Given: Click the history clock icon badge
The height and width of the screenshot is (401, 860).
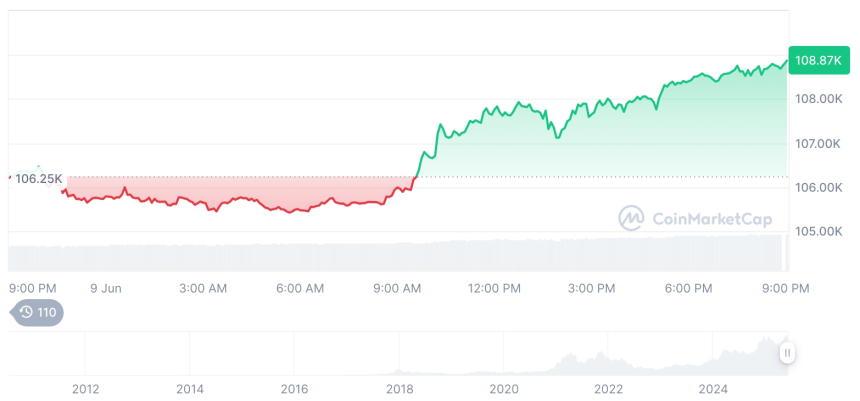Looking at the screenshot, I should (37, 312).
